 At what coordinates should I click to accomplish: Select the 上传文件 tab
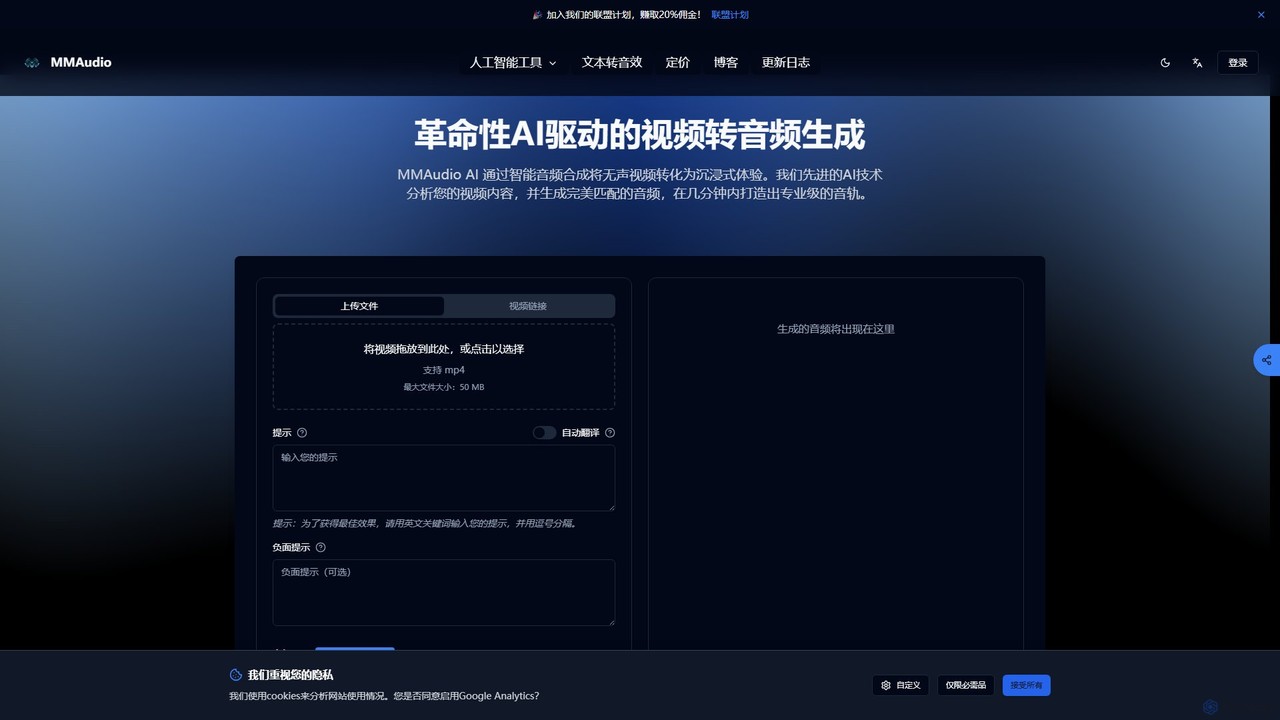point(359,306)
